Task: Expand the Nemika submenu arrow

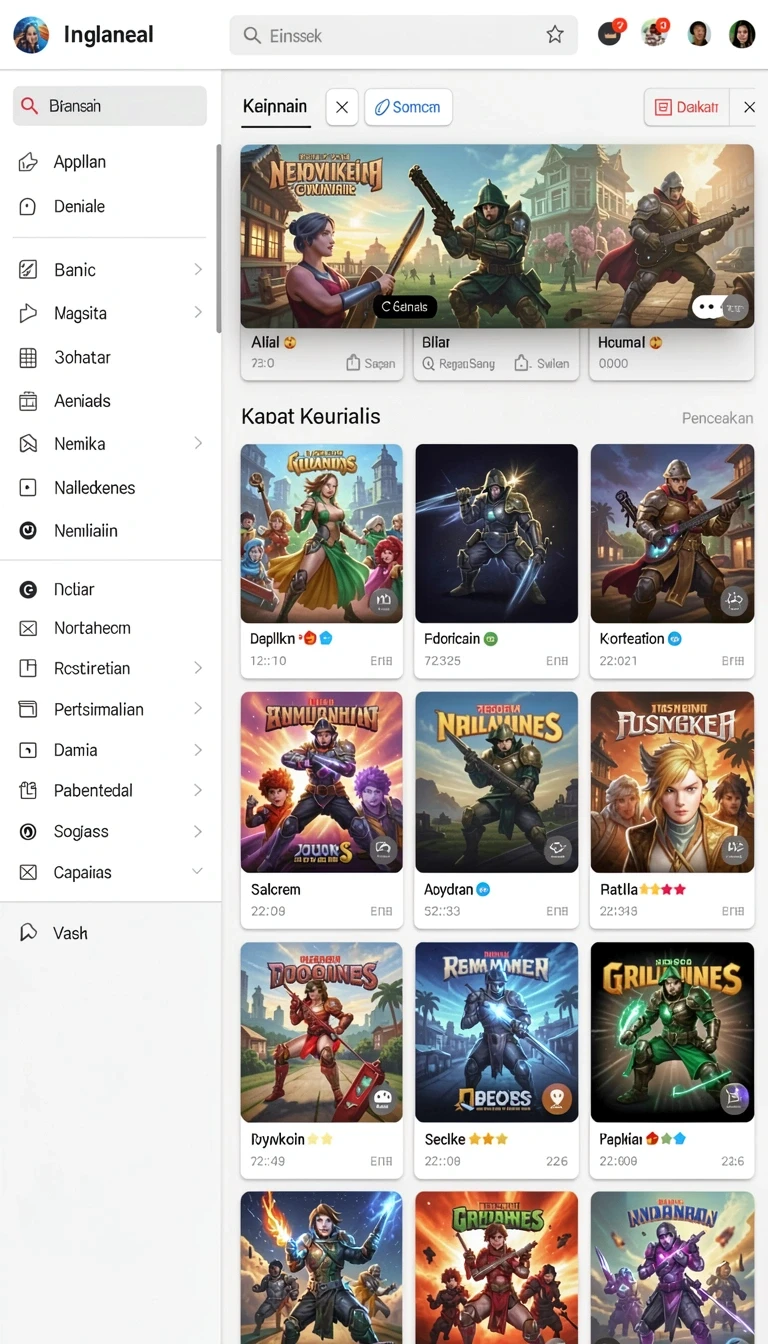Action: pyautogui.click(x=198, y=443)
